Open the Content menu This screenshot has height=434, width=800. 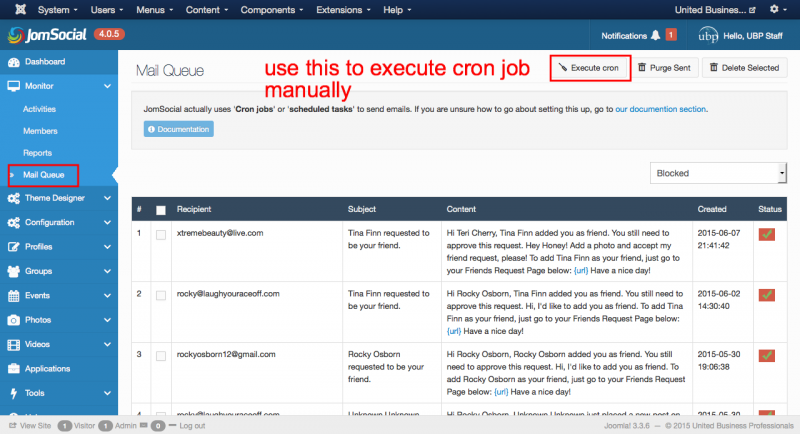pos(207,10)
